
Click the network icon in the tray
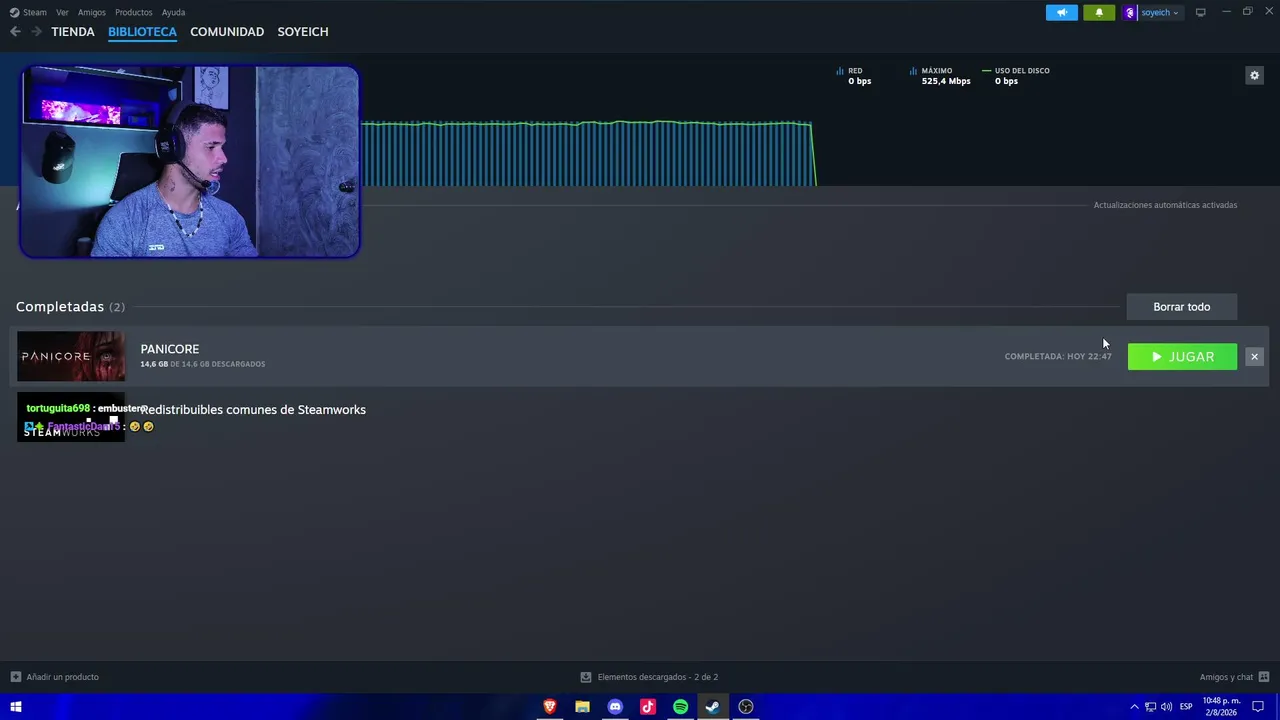click(1150, 707)
